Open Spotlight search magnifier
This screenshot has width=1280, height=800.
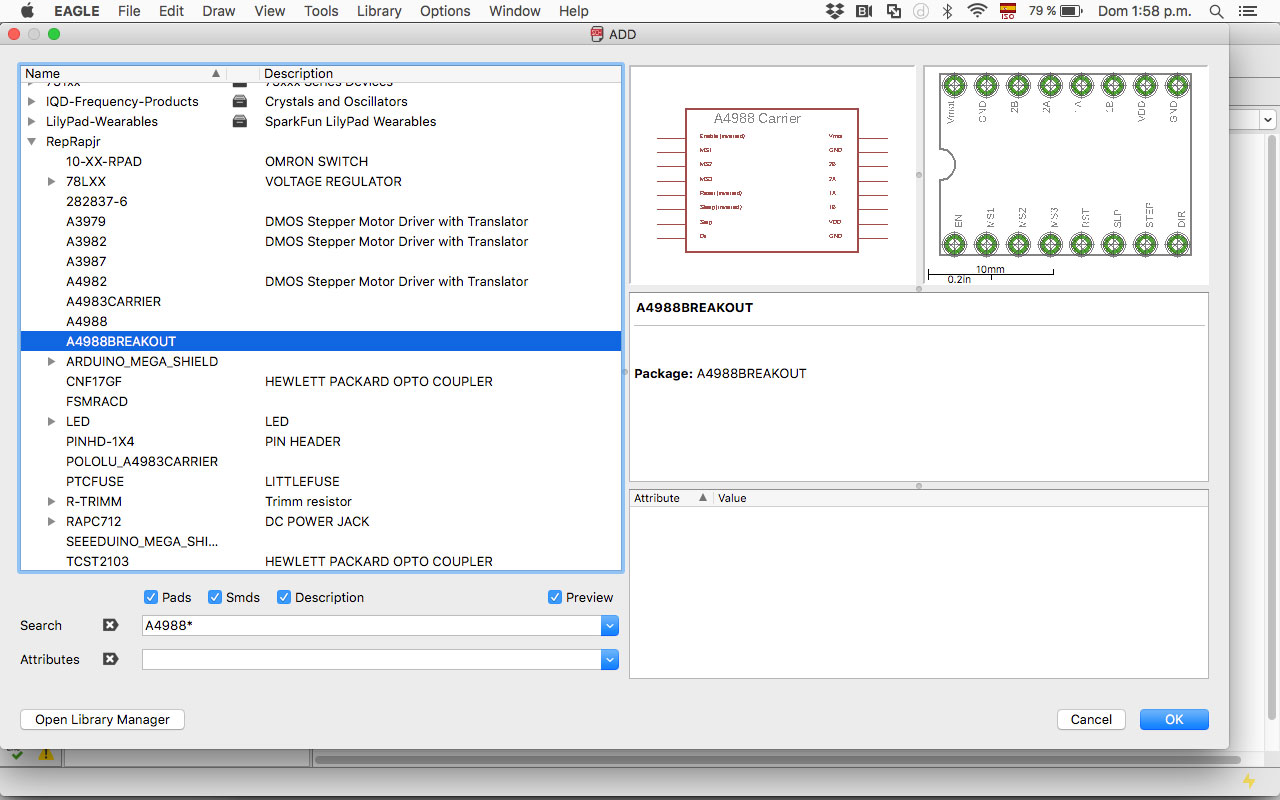pos(1217,11)
